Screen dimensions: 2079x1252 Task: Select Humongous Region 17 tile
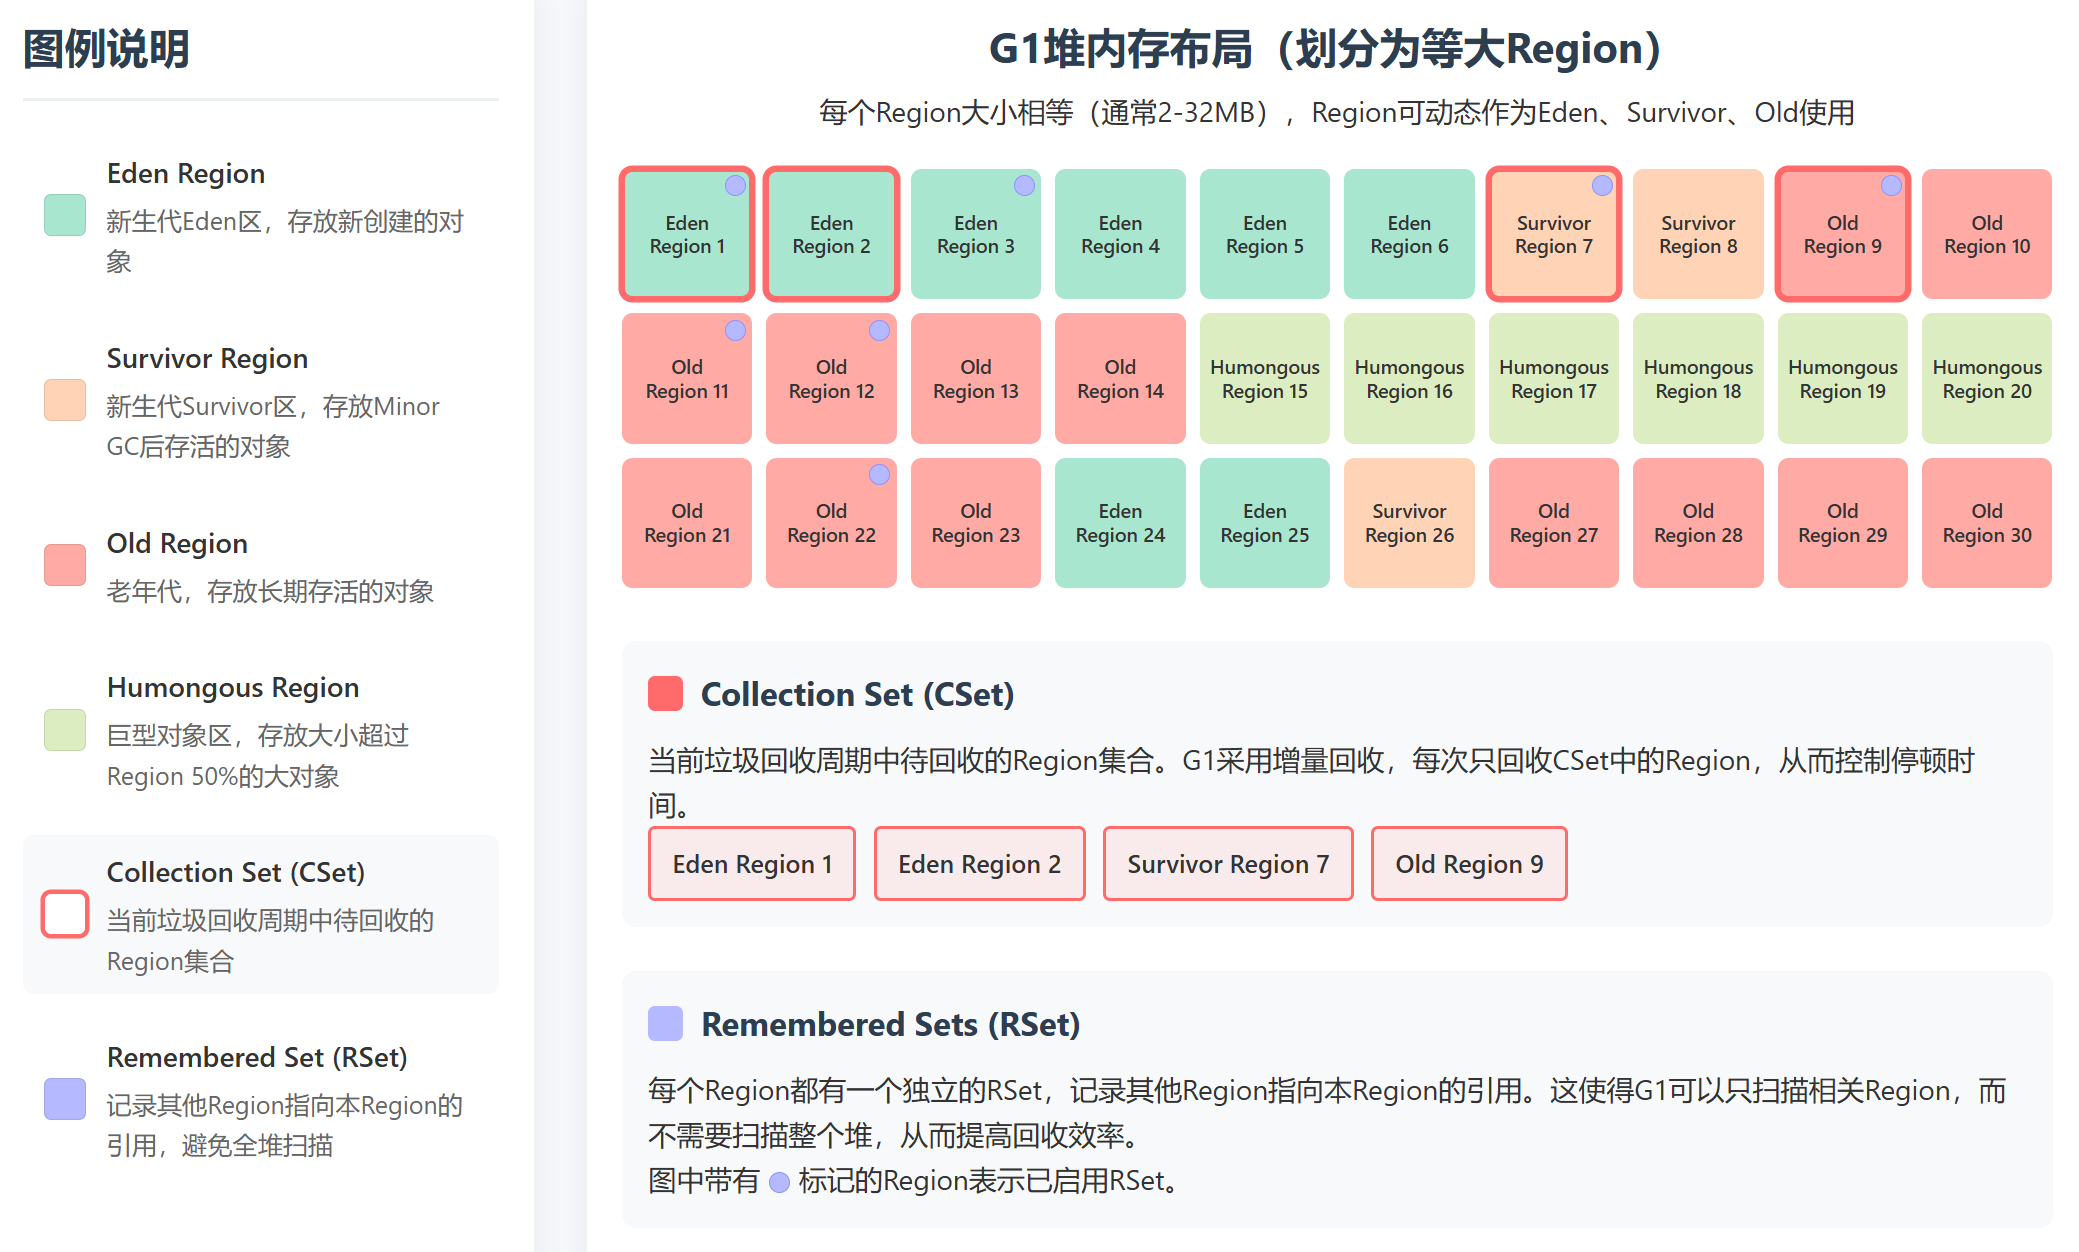(x=1553, y=379)
